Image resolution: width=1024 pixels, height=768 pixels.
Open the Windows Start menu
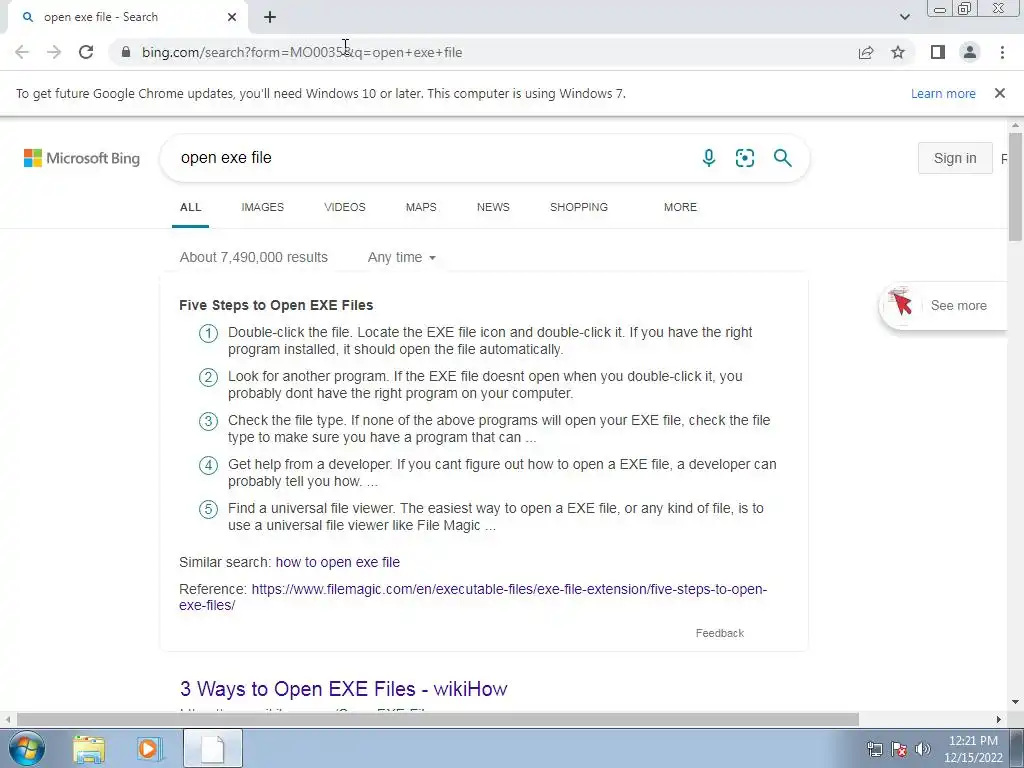(x=27, y=748)
